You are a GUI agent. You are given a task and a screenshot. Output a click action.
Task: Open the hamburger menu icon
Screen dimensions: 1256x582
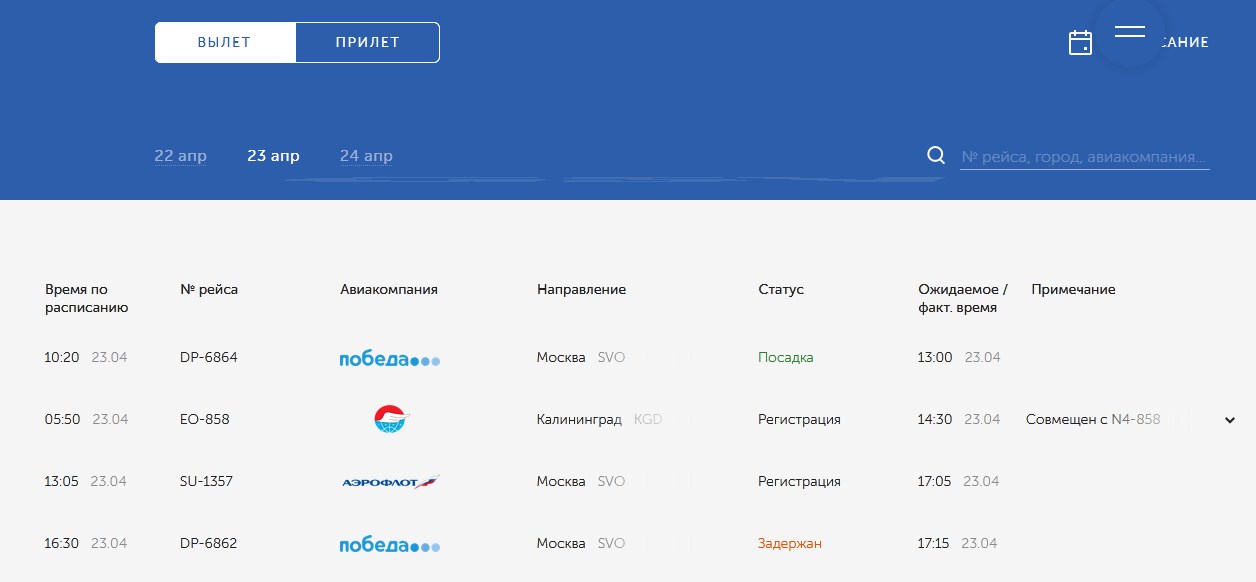pos(1129,32)
